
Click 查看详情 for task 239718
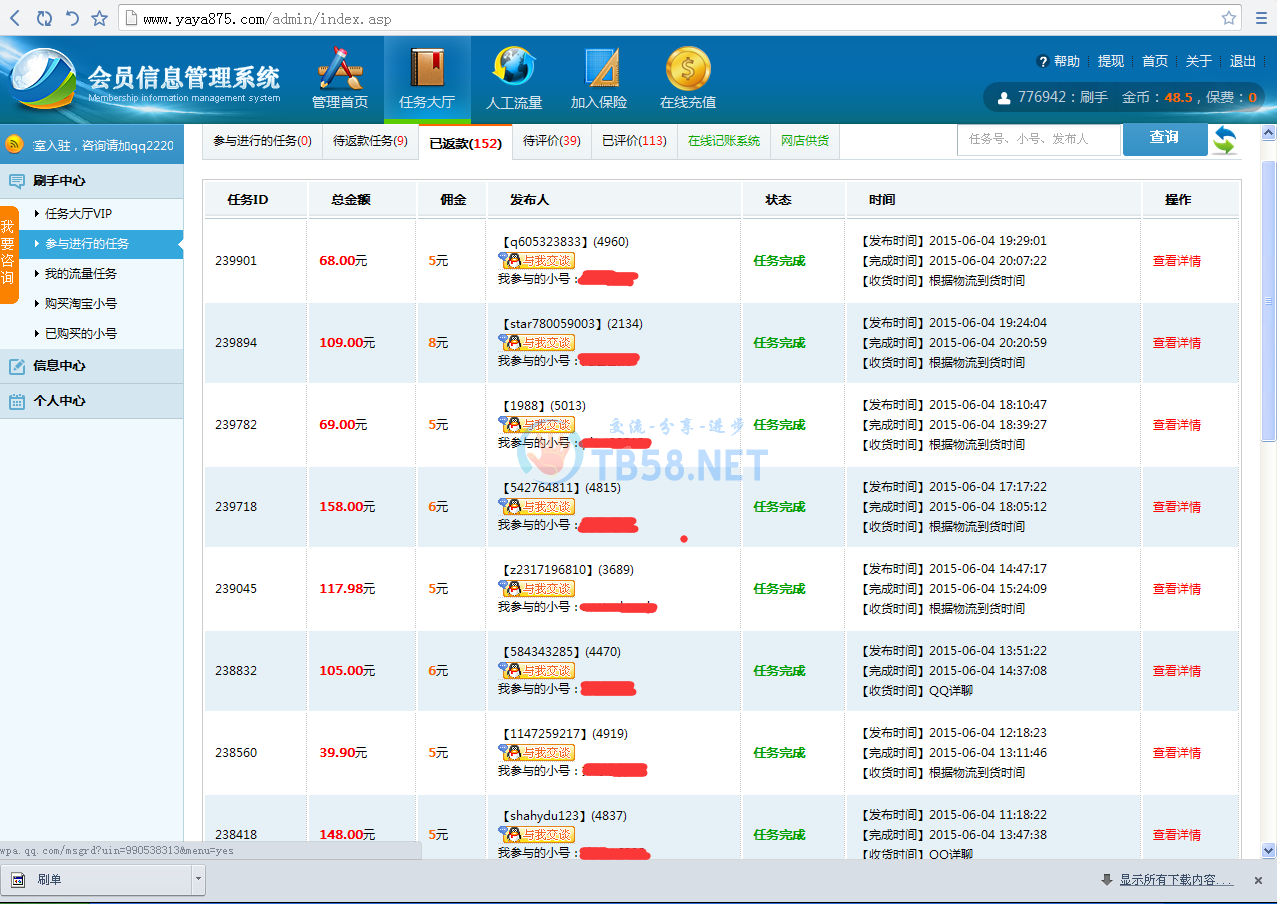pyautogui.click(x=1177, y=507)
